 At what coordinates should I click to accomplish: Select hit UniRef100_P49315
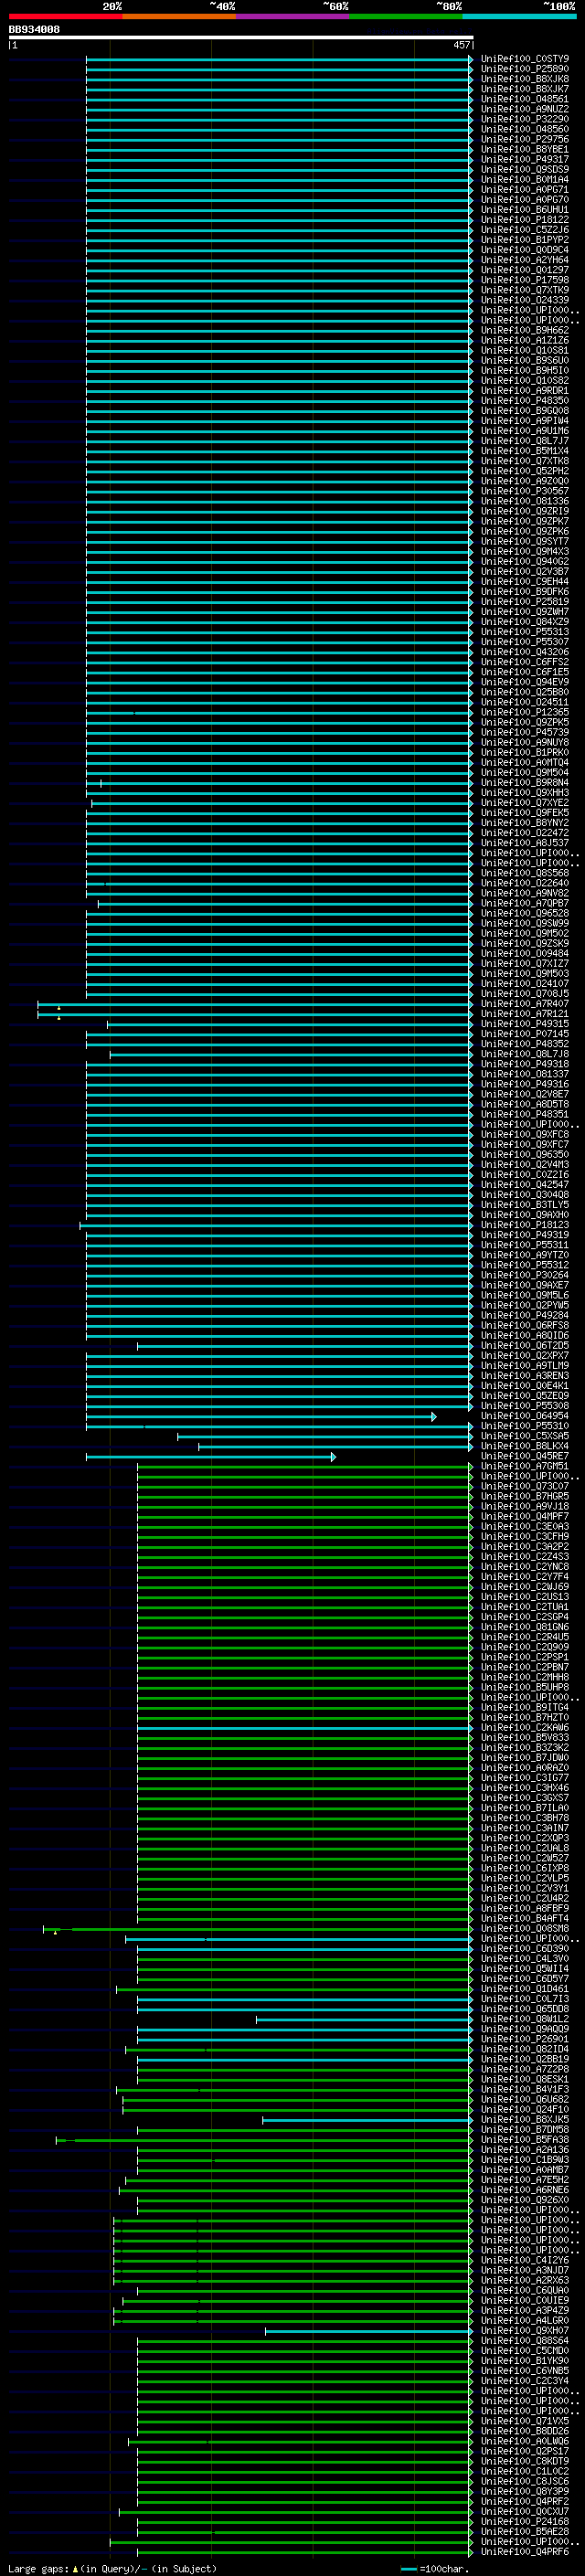point(525,1024)
